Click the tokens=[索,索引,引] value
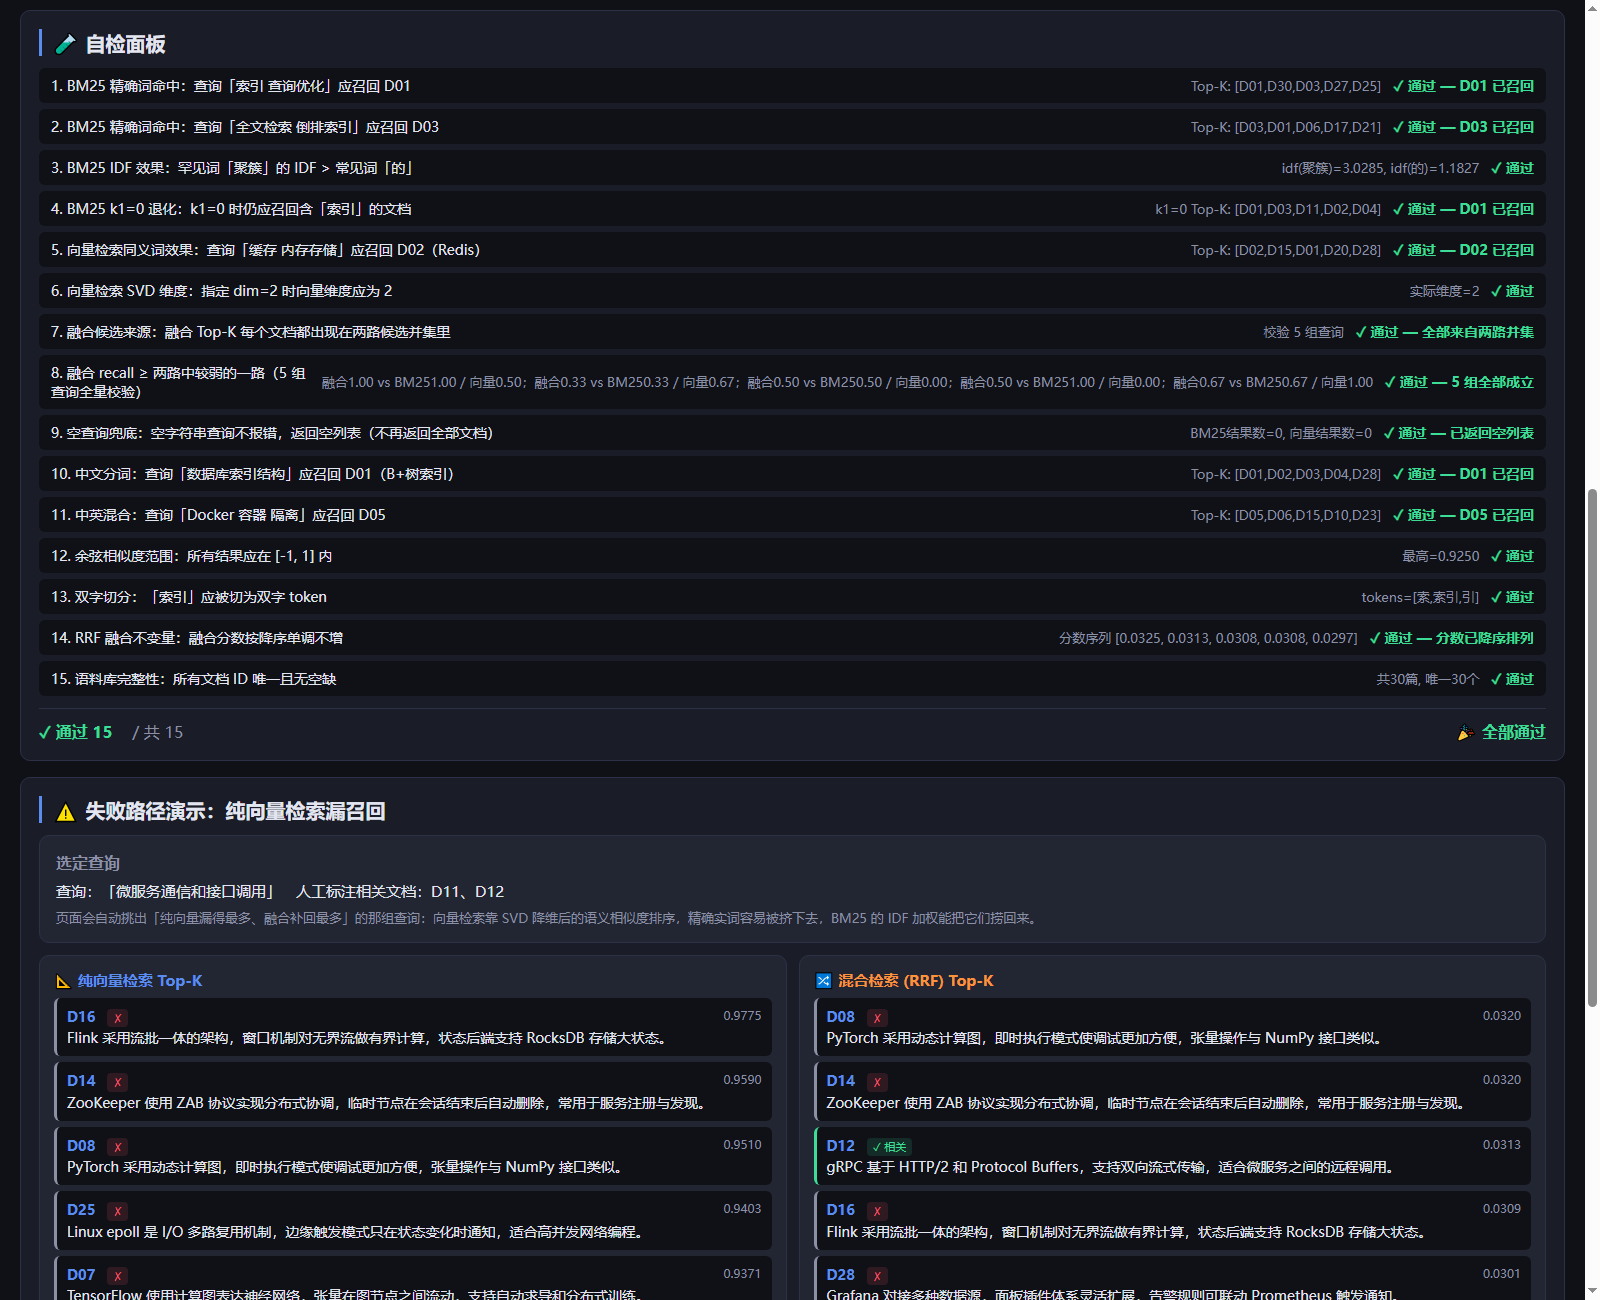 point(1420,598)
